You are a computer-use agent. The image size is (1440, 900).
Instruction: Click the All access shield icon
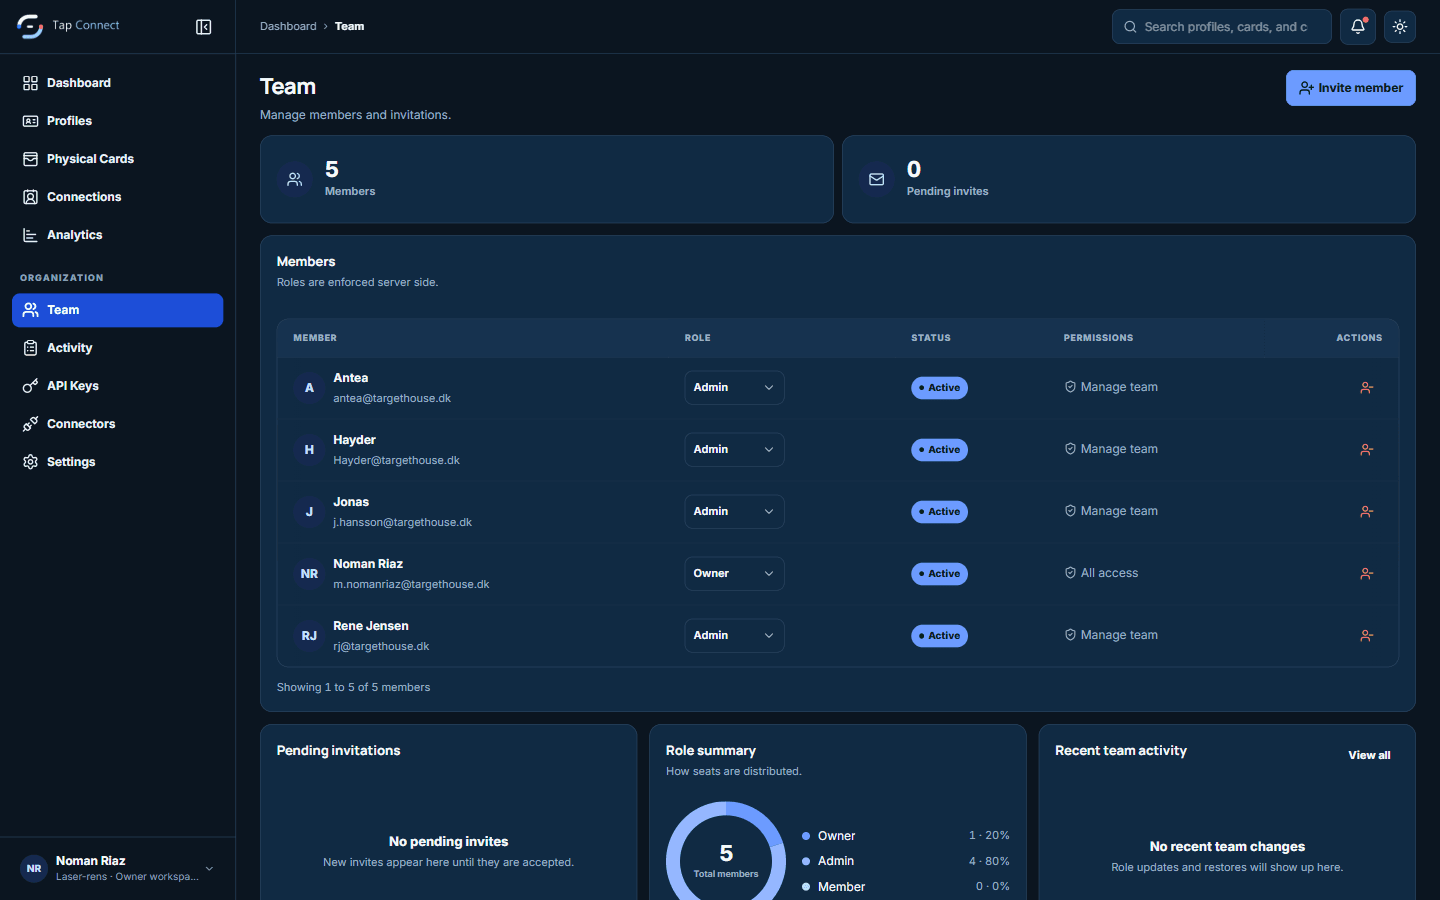[1070, 573]
